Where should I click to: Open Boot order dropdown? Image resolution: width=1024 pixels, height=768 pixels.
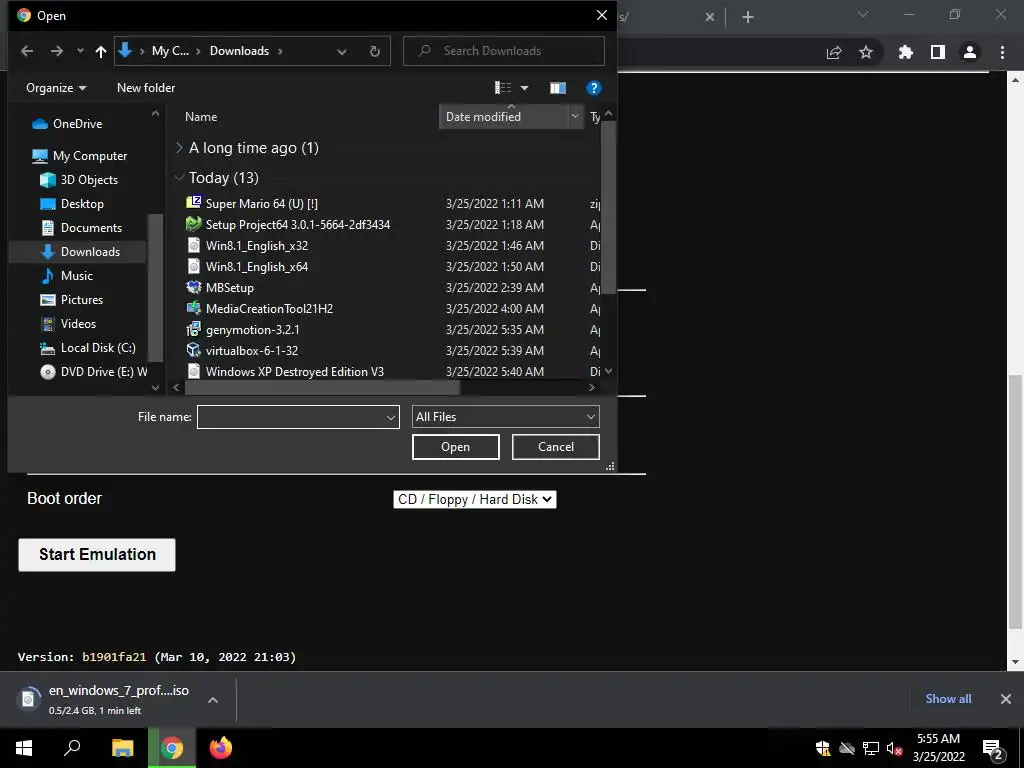(x=475, y=500)
